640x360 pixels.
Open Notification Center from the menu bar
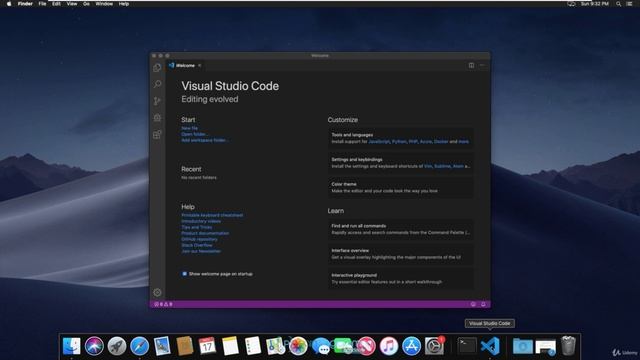tap(629, 4)
